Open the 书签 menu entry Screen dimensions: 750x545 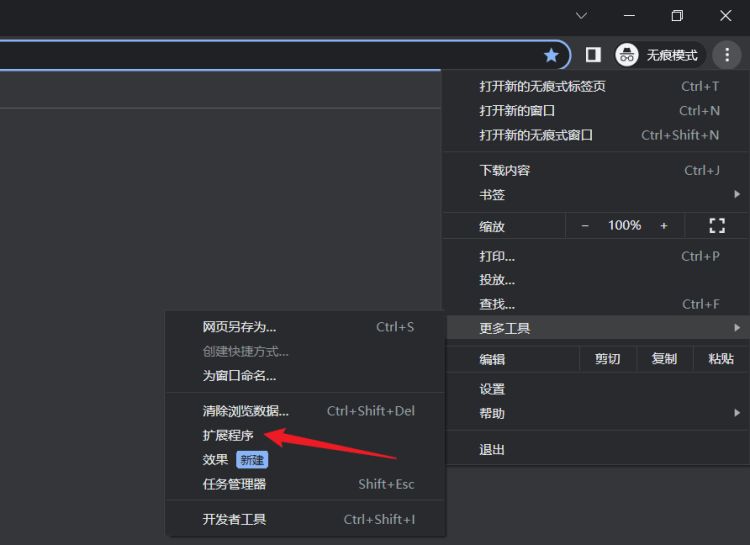[596, 195]
